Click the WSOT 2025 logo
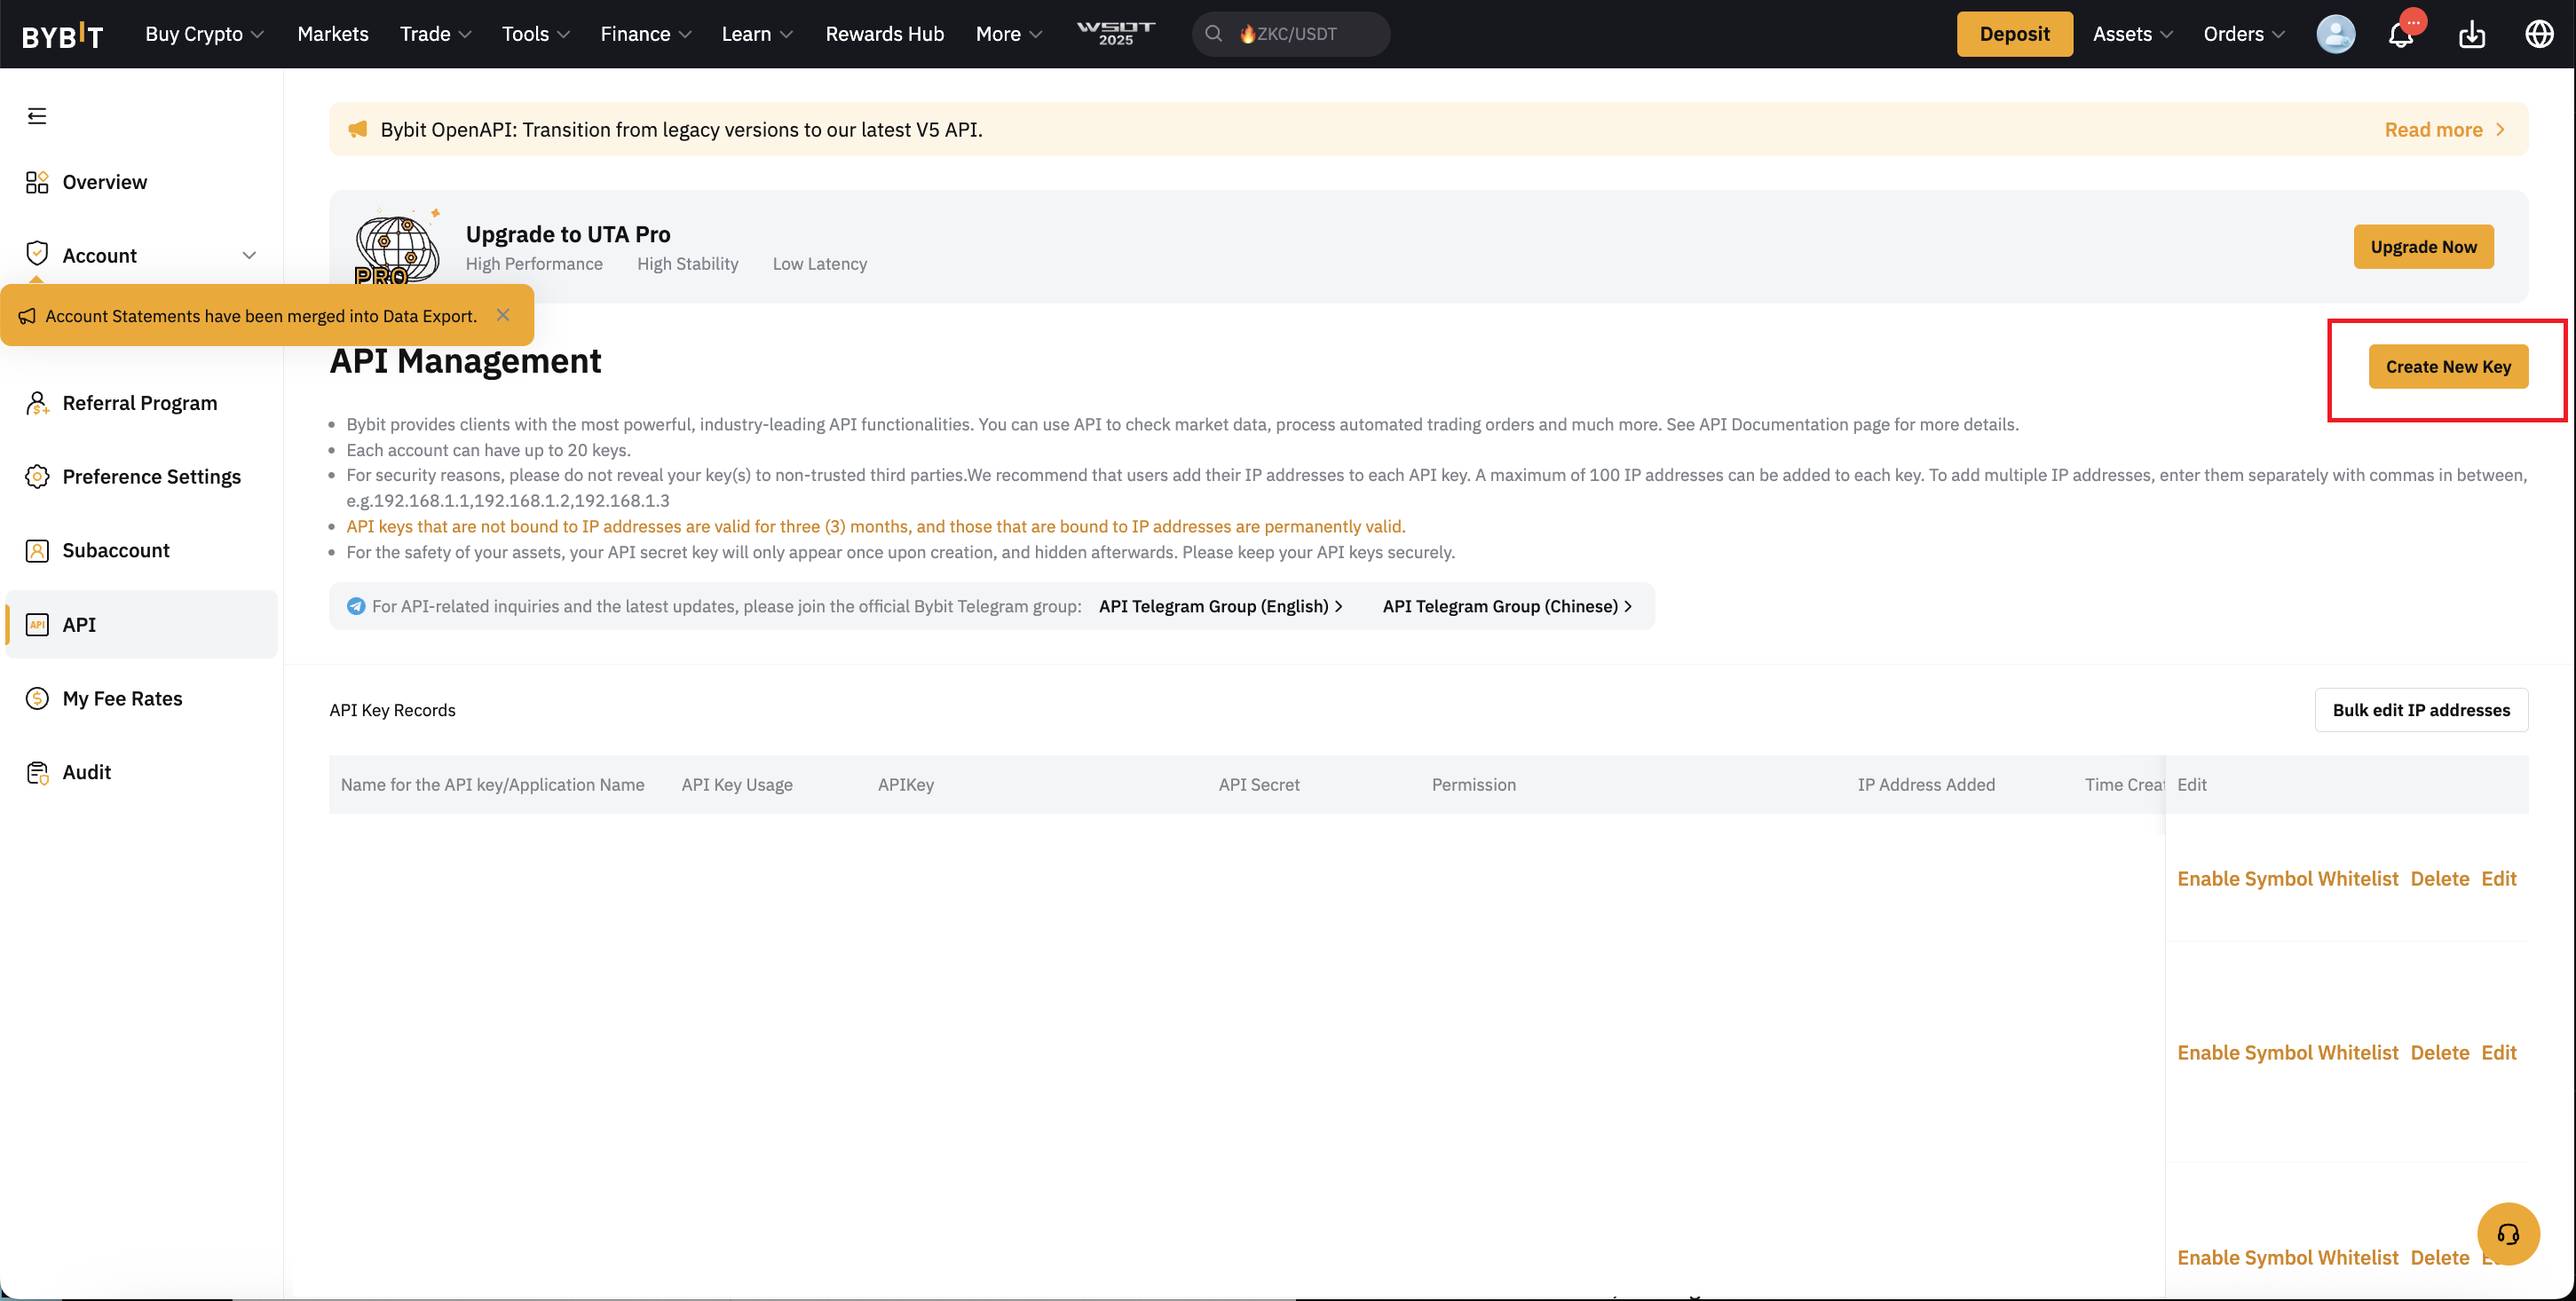 [1115, 33]
